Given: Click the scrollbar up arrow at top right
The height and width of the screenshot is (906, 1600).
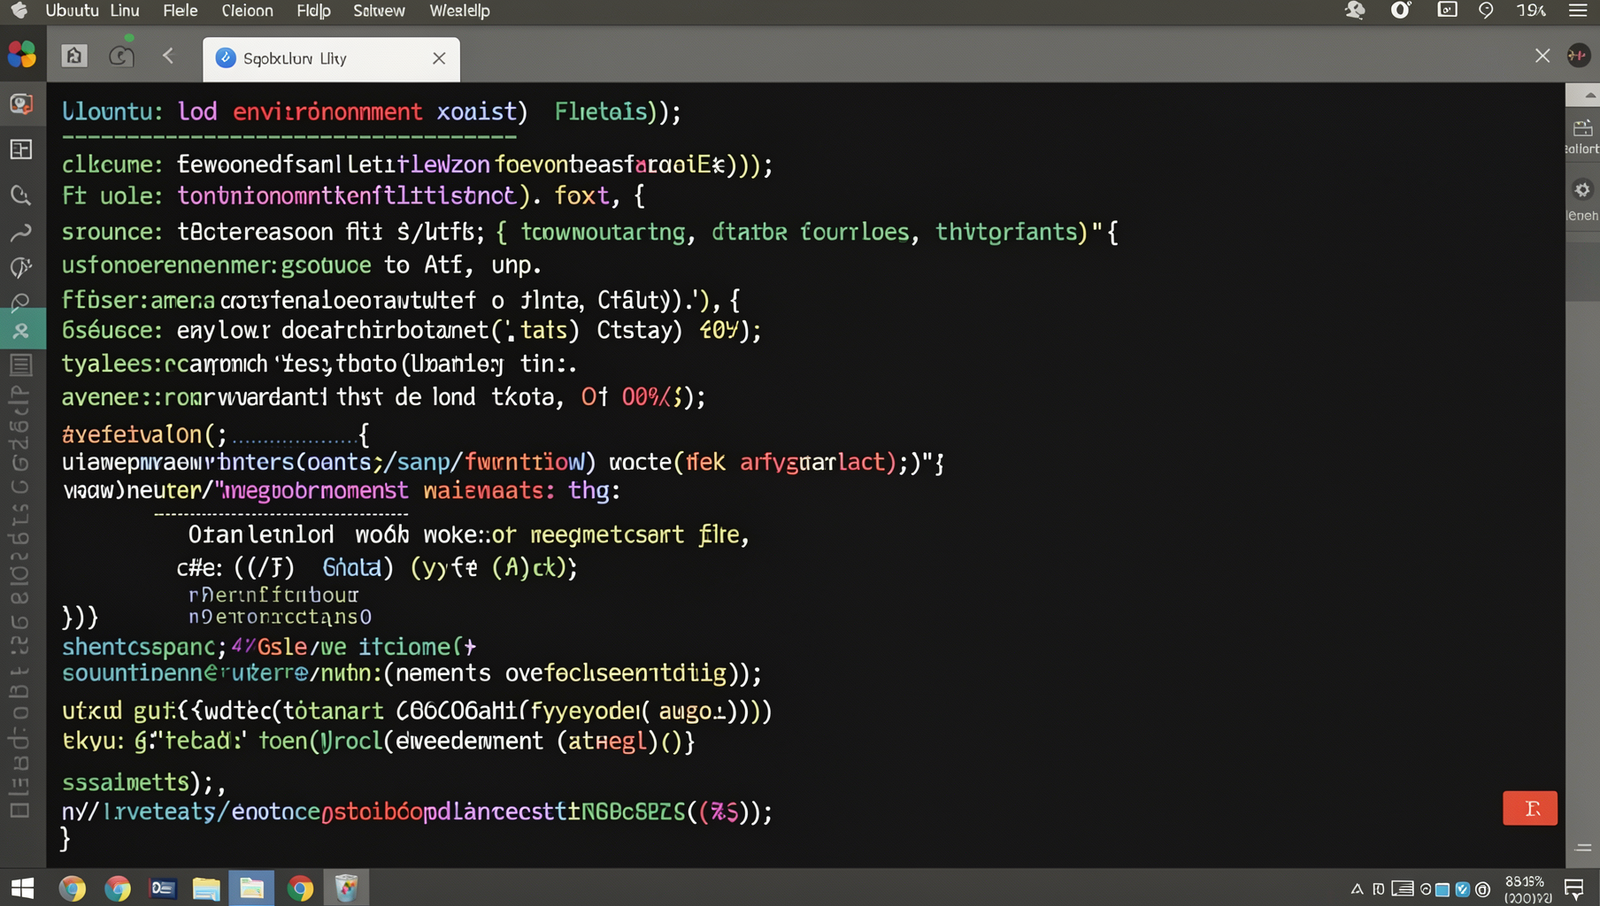Looking at the screenshot, I should tap(1588, 96).
